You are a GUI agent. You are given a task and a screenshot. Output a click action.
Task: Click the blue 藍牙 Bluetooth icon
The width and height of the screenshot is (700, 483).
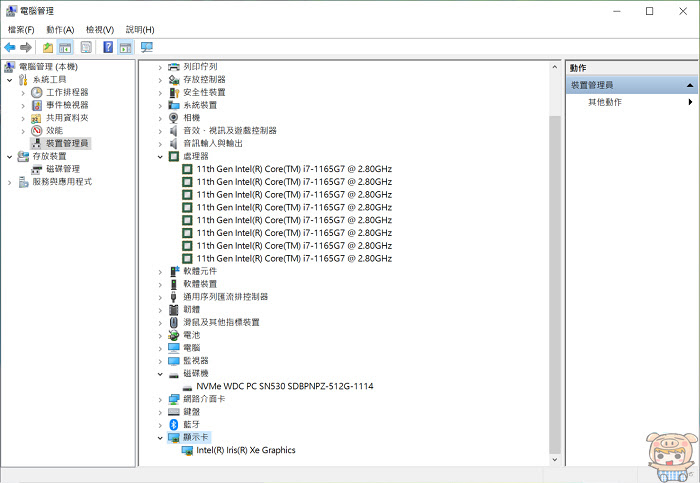pyautogui.click(x=174, y=425)
